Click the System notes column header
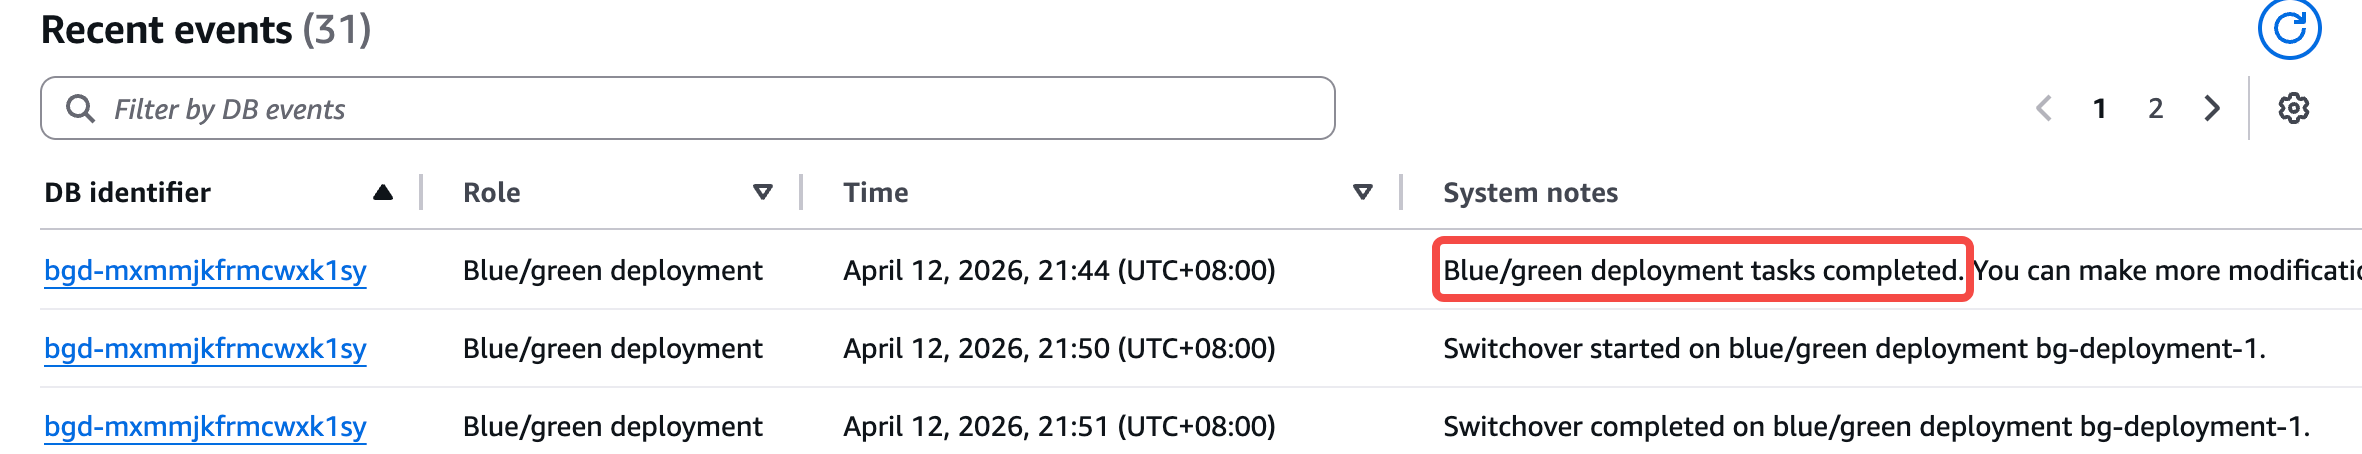Screen dimensions: 2362x454 (x=1530, y=192)
